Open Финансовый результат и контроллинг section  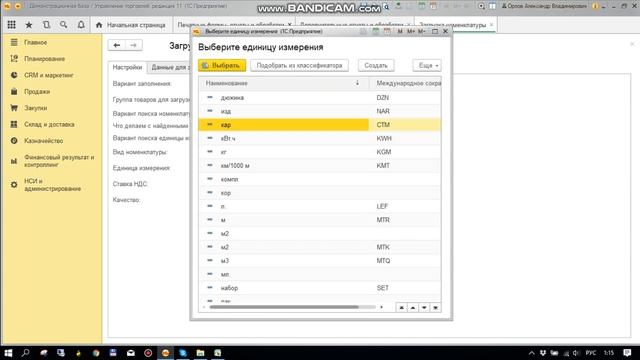click(59, 161)
